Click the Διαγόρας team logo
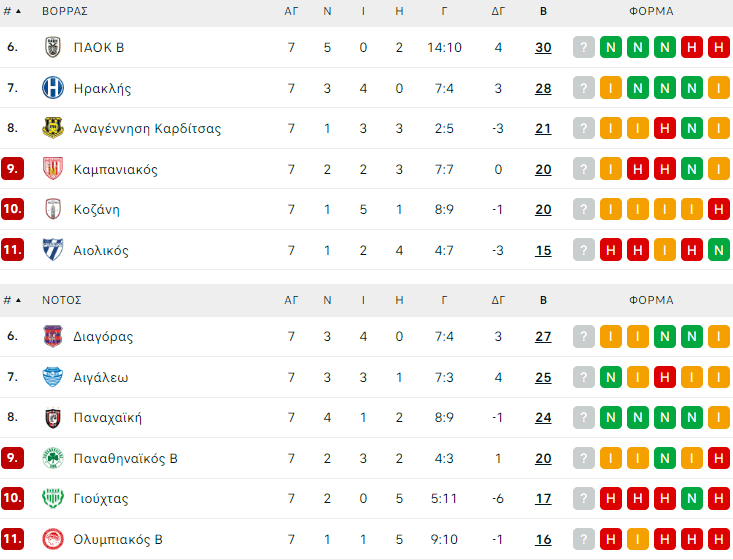Viewport: 733px width, 560px height. tap(53, 337)
